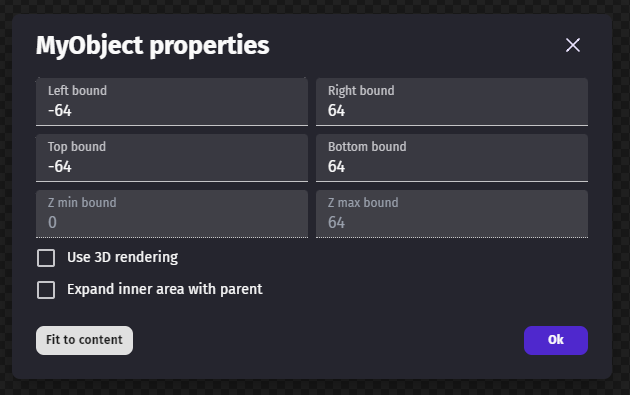This screenshot has width=630, height=395.
Task: Click the "Top bound" field caption
Action: pyautogui.click(x=77, y=147)
